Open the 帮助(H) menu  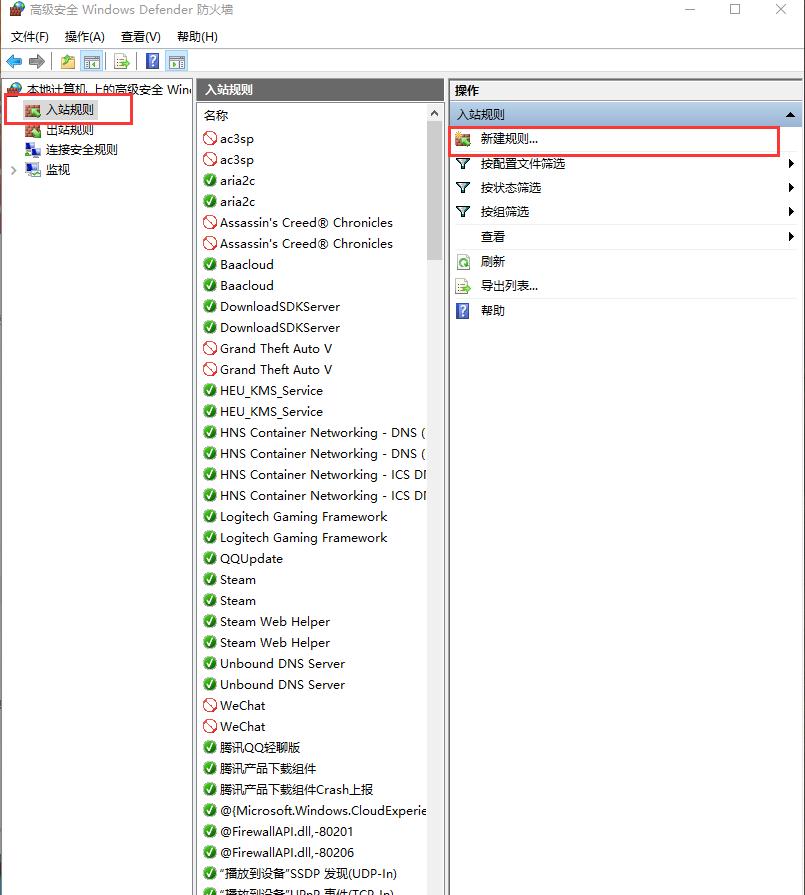tap(197, 37)
